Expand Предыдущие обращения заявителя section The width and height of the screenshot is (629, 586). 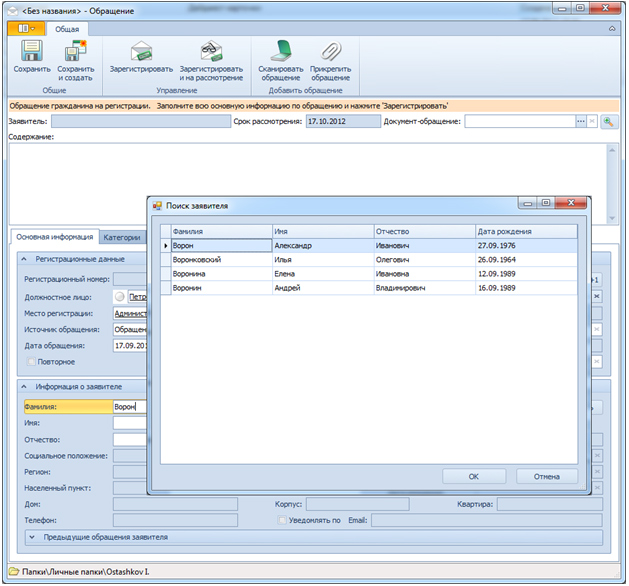(31, 537)
